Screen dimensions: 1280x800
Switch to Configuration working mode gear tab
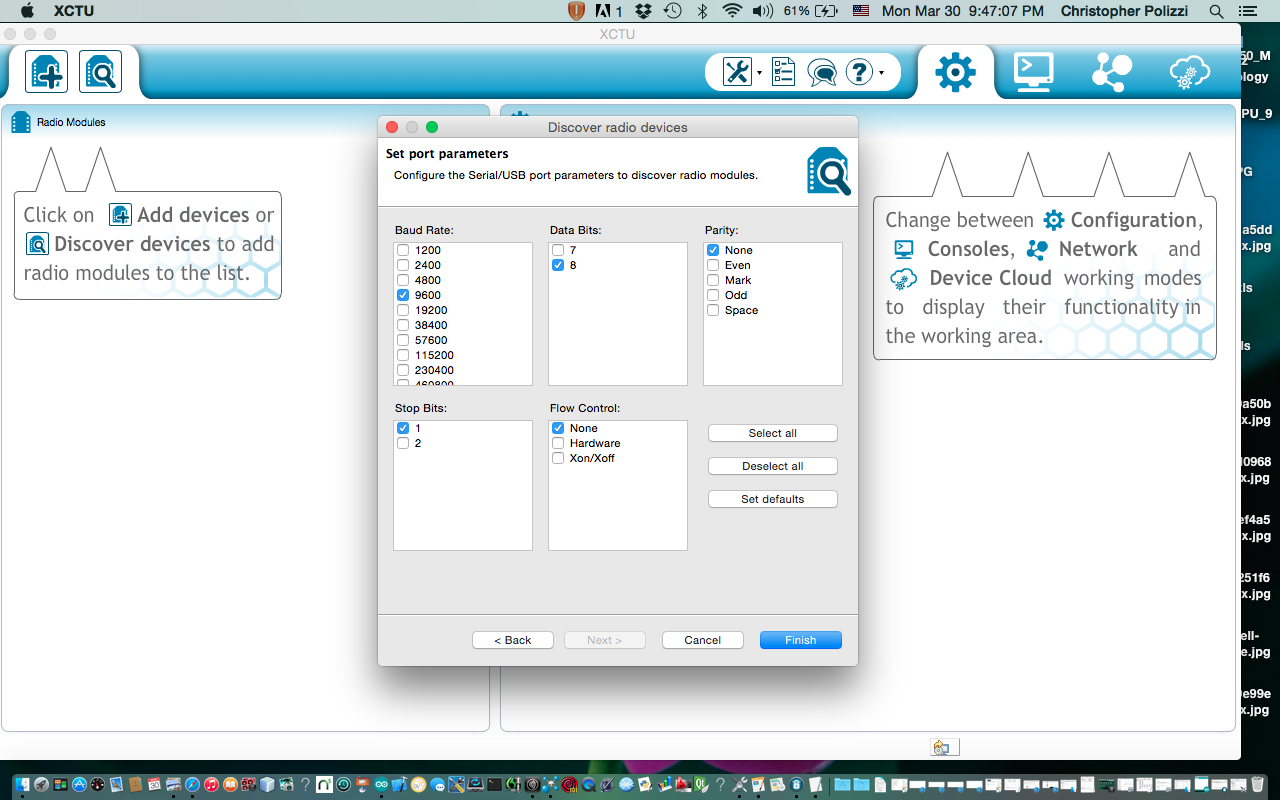955,72
